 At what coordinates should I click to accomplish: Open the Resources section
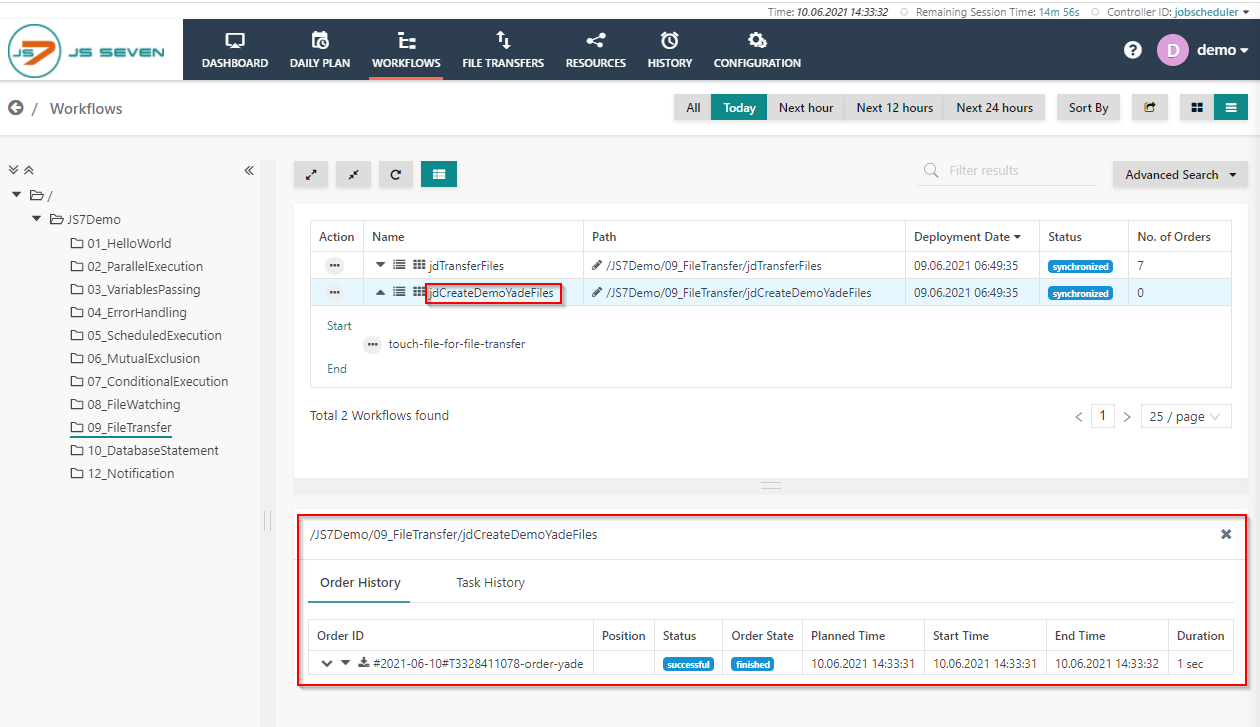pyautogui.click(x=596, y=50)
